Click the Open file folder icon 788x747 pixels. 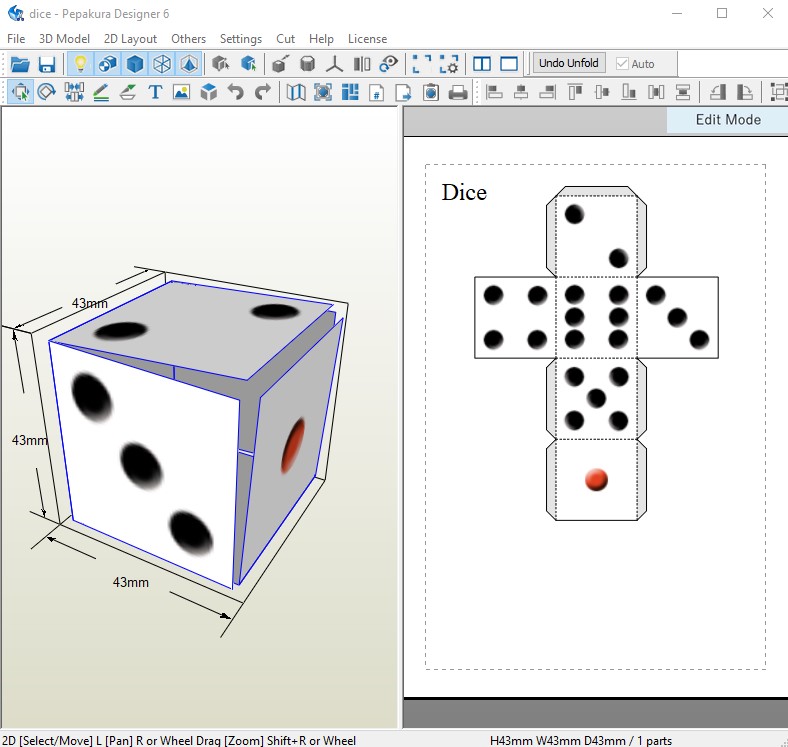coord(20,64)
